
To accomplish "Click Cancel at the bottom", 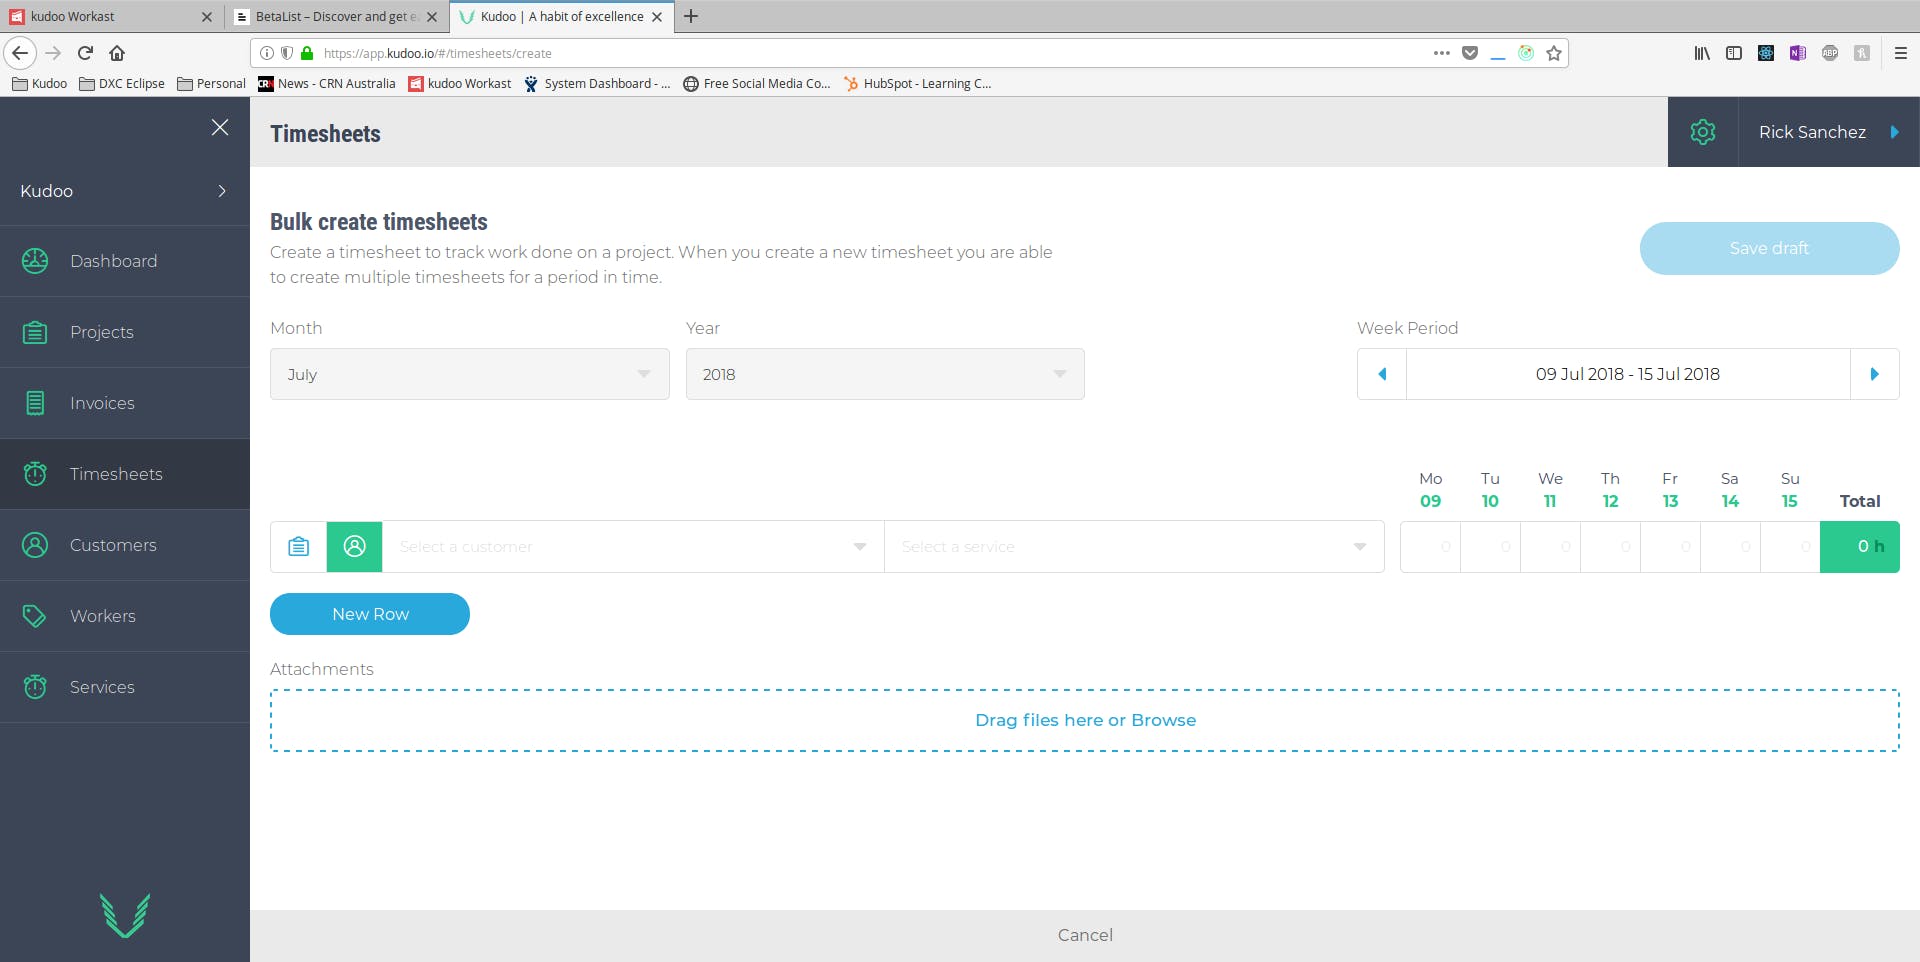I will point(1085,935).
